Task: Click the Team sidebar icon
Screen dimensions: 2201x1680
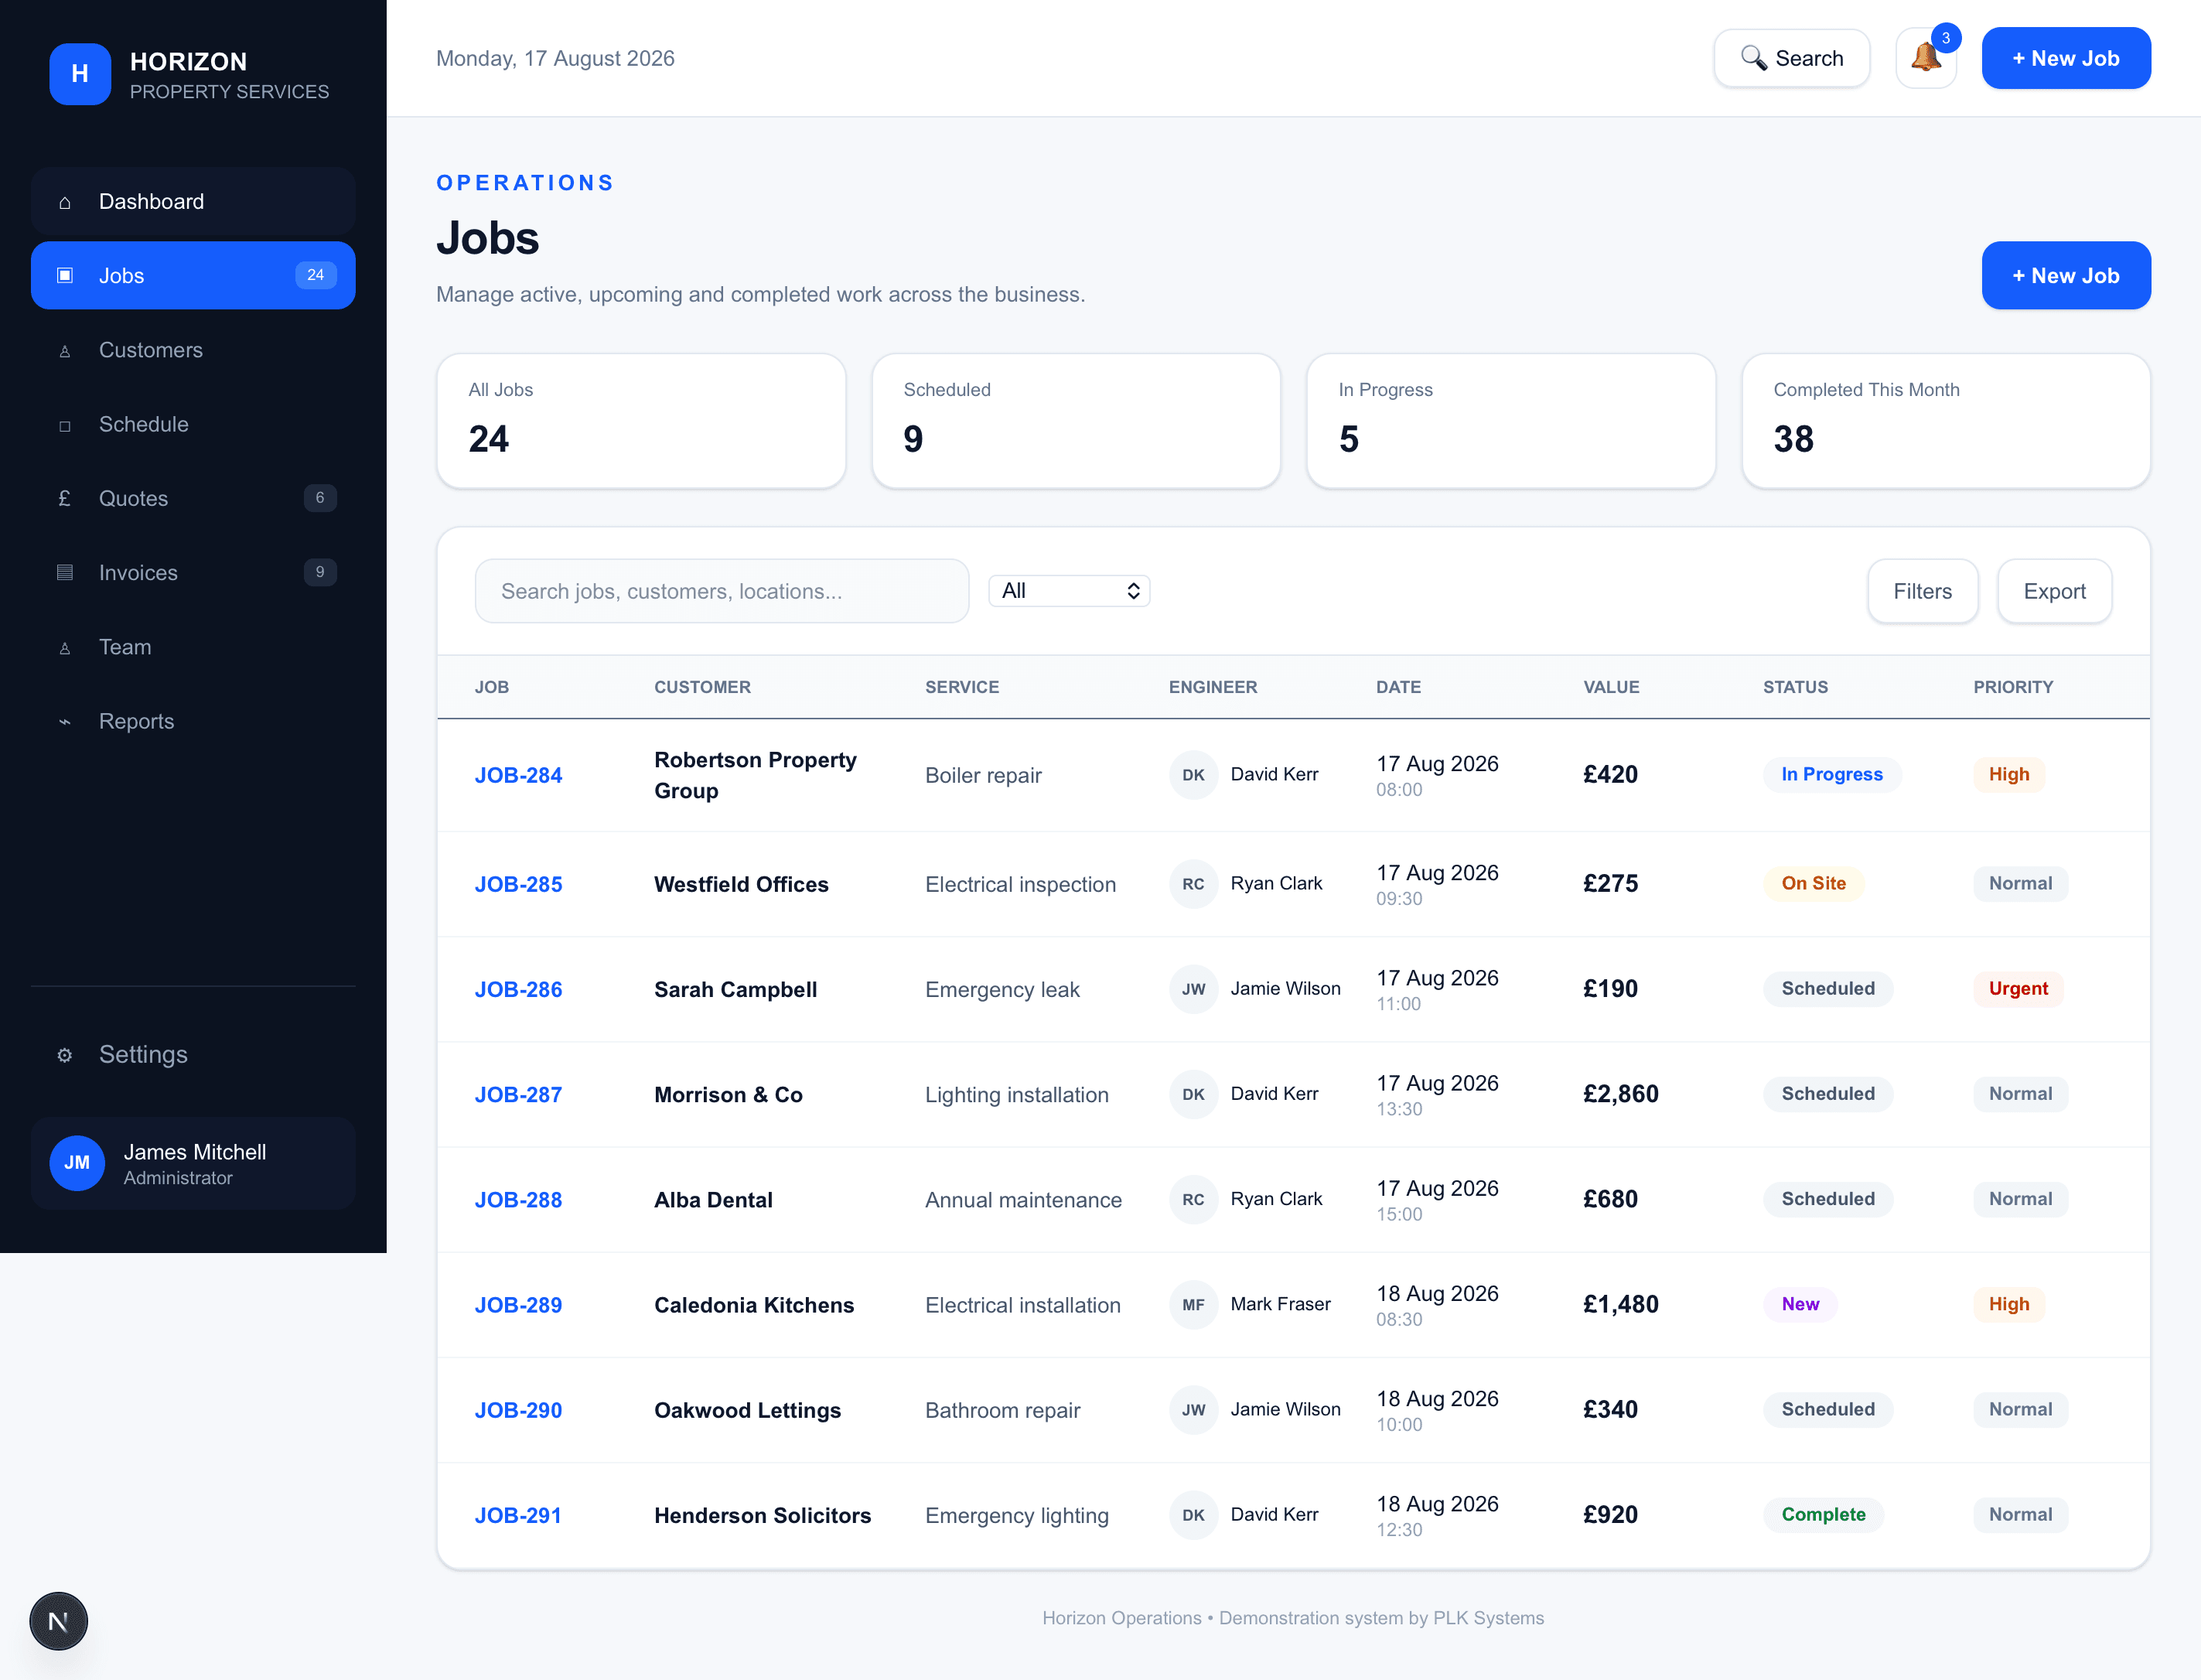Action: point(65,648)
